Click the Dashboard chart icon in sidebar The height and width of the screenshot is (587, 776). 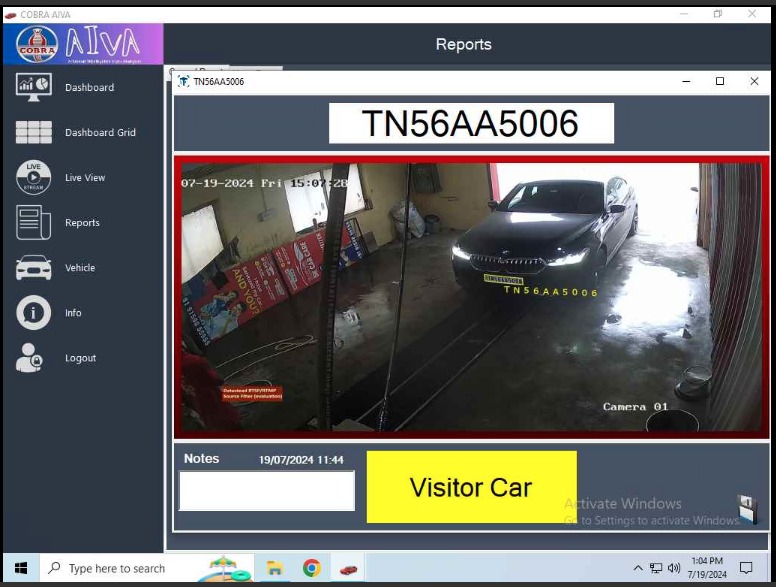click(x=33, y=87)
